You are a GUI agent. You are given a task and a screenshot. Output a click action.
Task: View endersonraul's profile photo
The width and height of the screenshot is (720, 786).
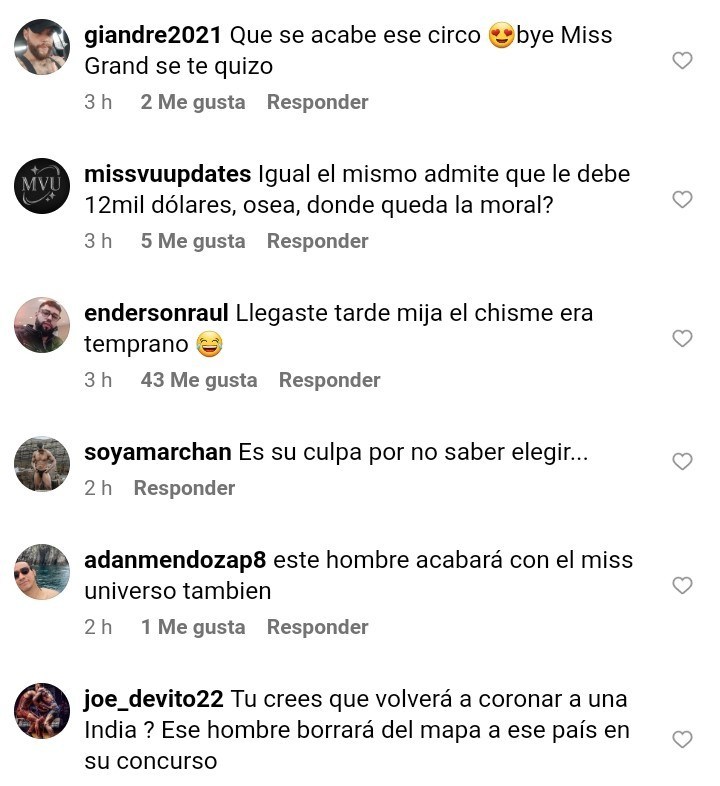pos(42,325)
